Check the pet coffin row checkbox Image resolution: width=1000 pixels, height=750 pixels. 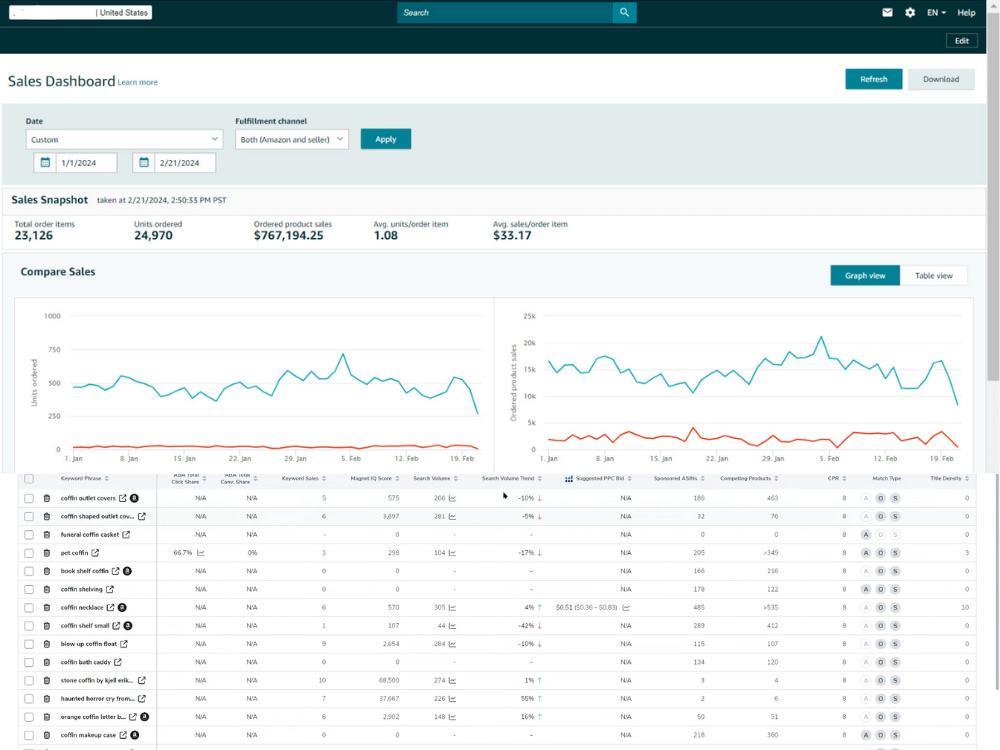pyautogui.click(x=29, y=553)
